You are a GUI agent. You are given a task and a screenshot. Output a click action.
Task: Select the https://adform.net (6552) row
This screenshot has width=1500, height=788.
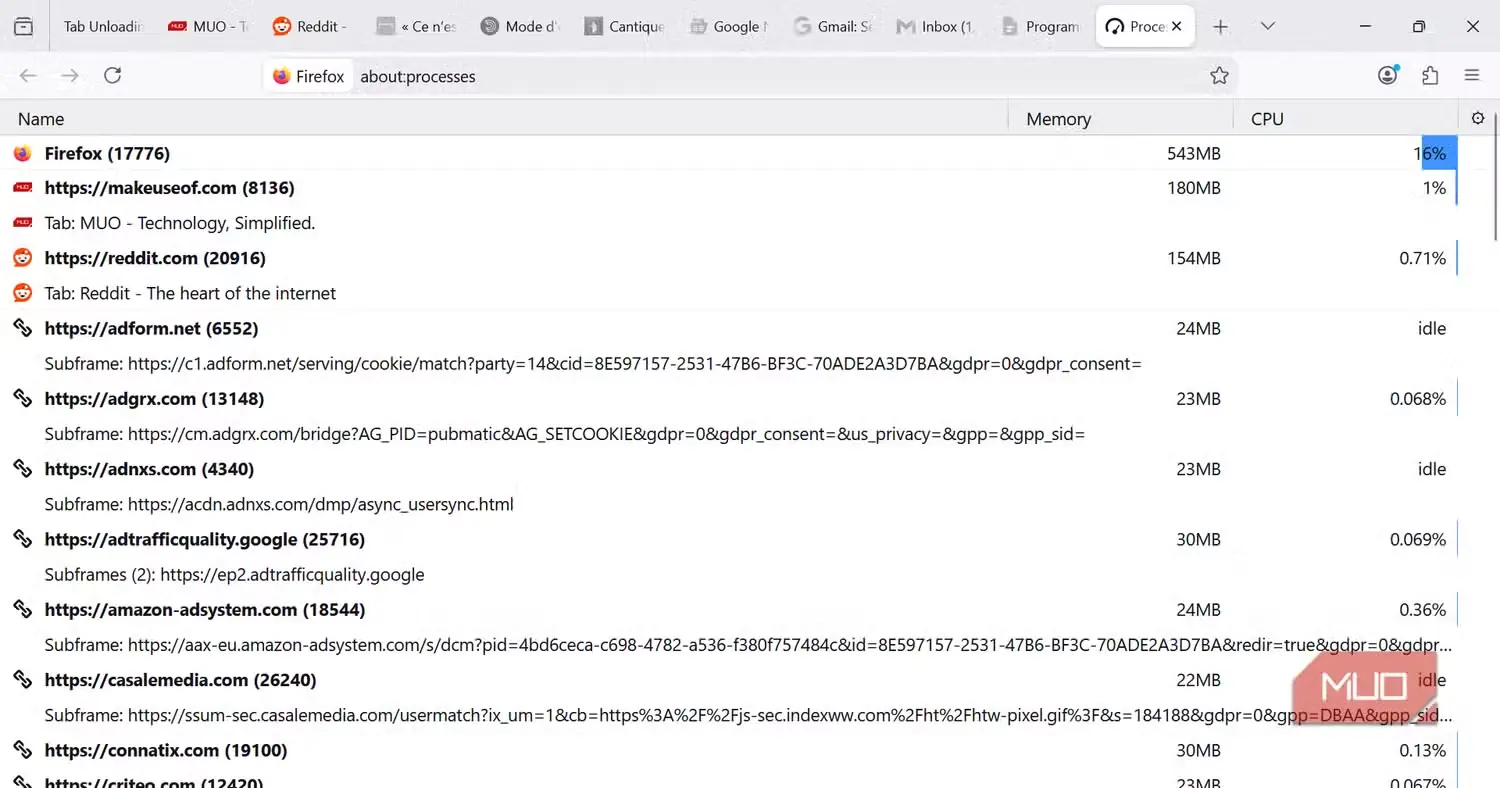click(x=729, y=328)
